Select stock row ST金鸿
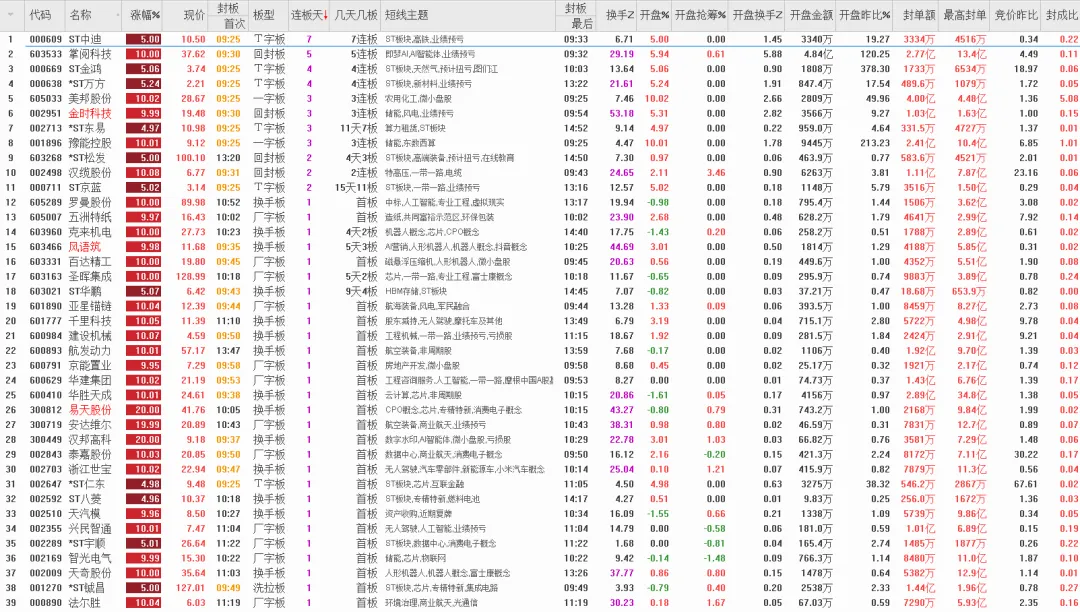This screenshot has height=612, width=1080. pos(540,69)
